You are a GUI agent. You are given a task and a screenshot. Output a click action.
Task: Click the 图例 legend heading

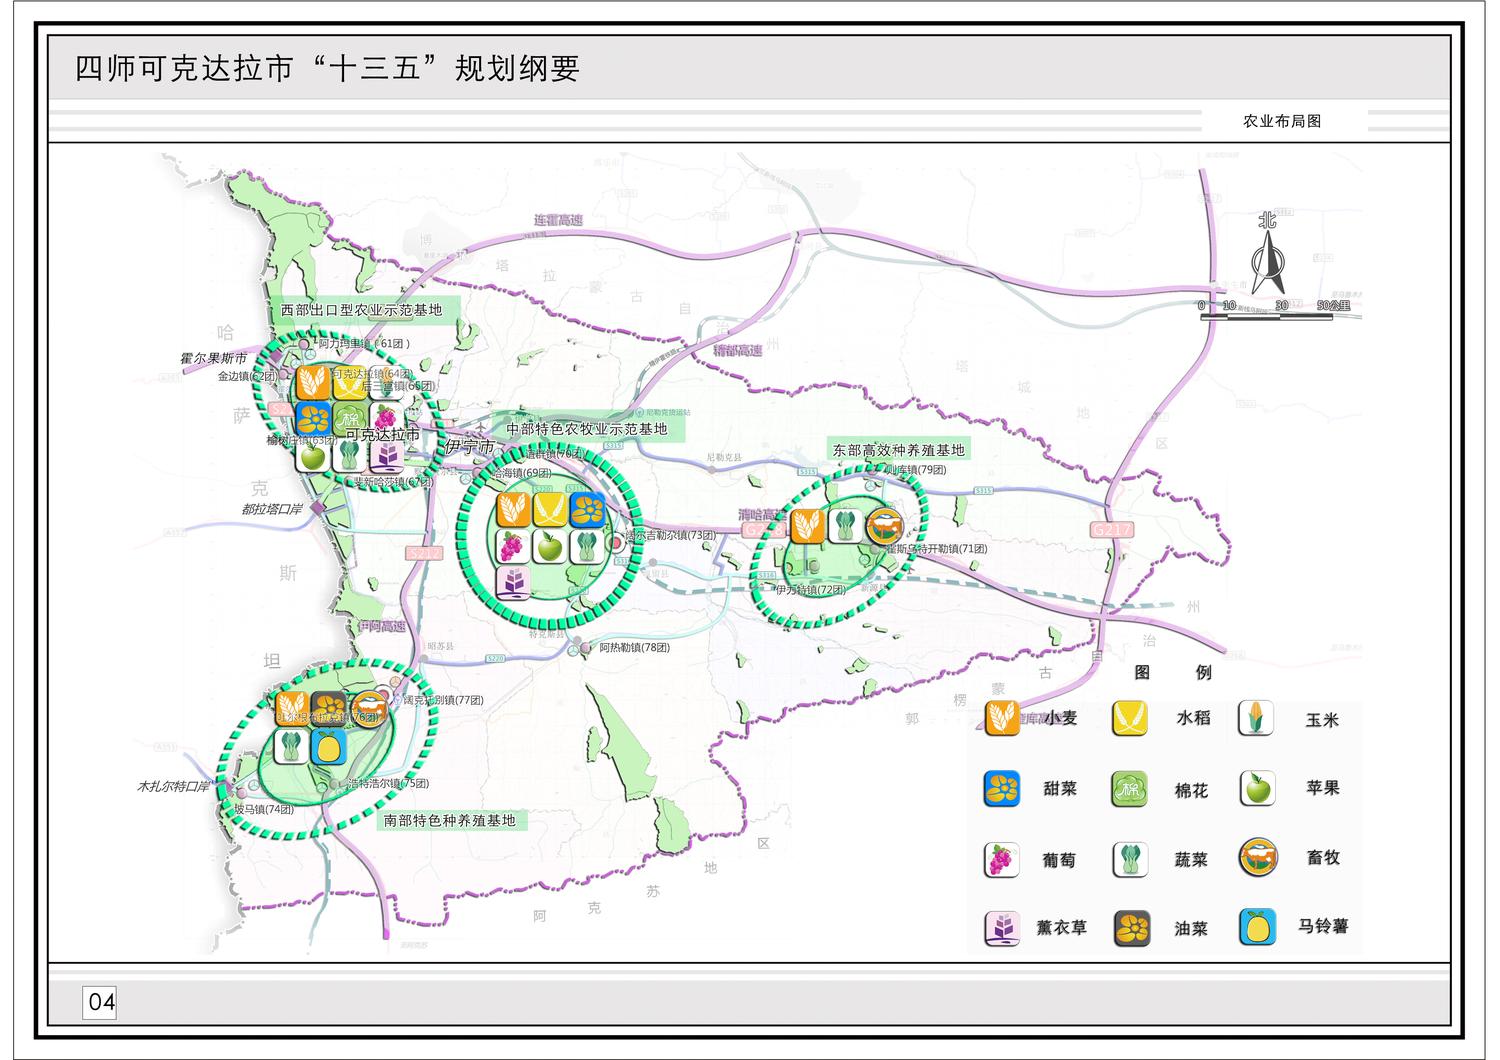[1173, 672]
